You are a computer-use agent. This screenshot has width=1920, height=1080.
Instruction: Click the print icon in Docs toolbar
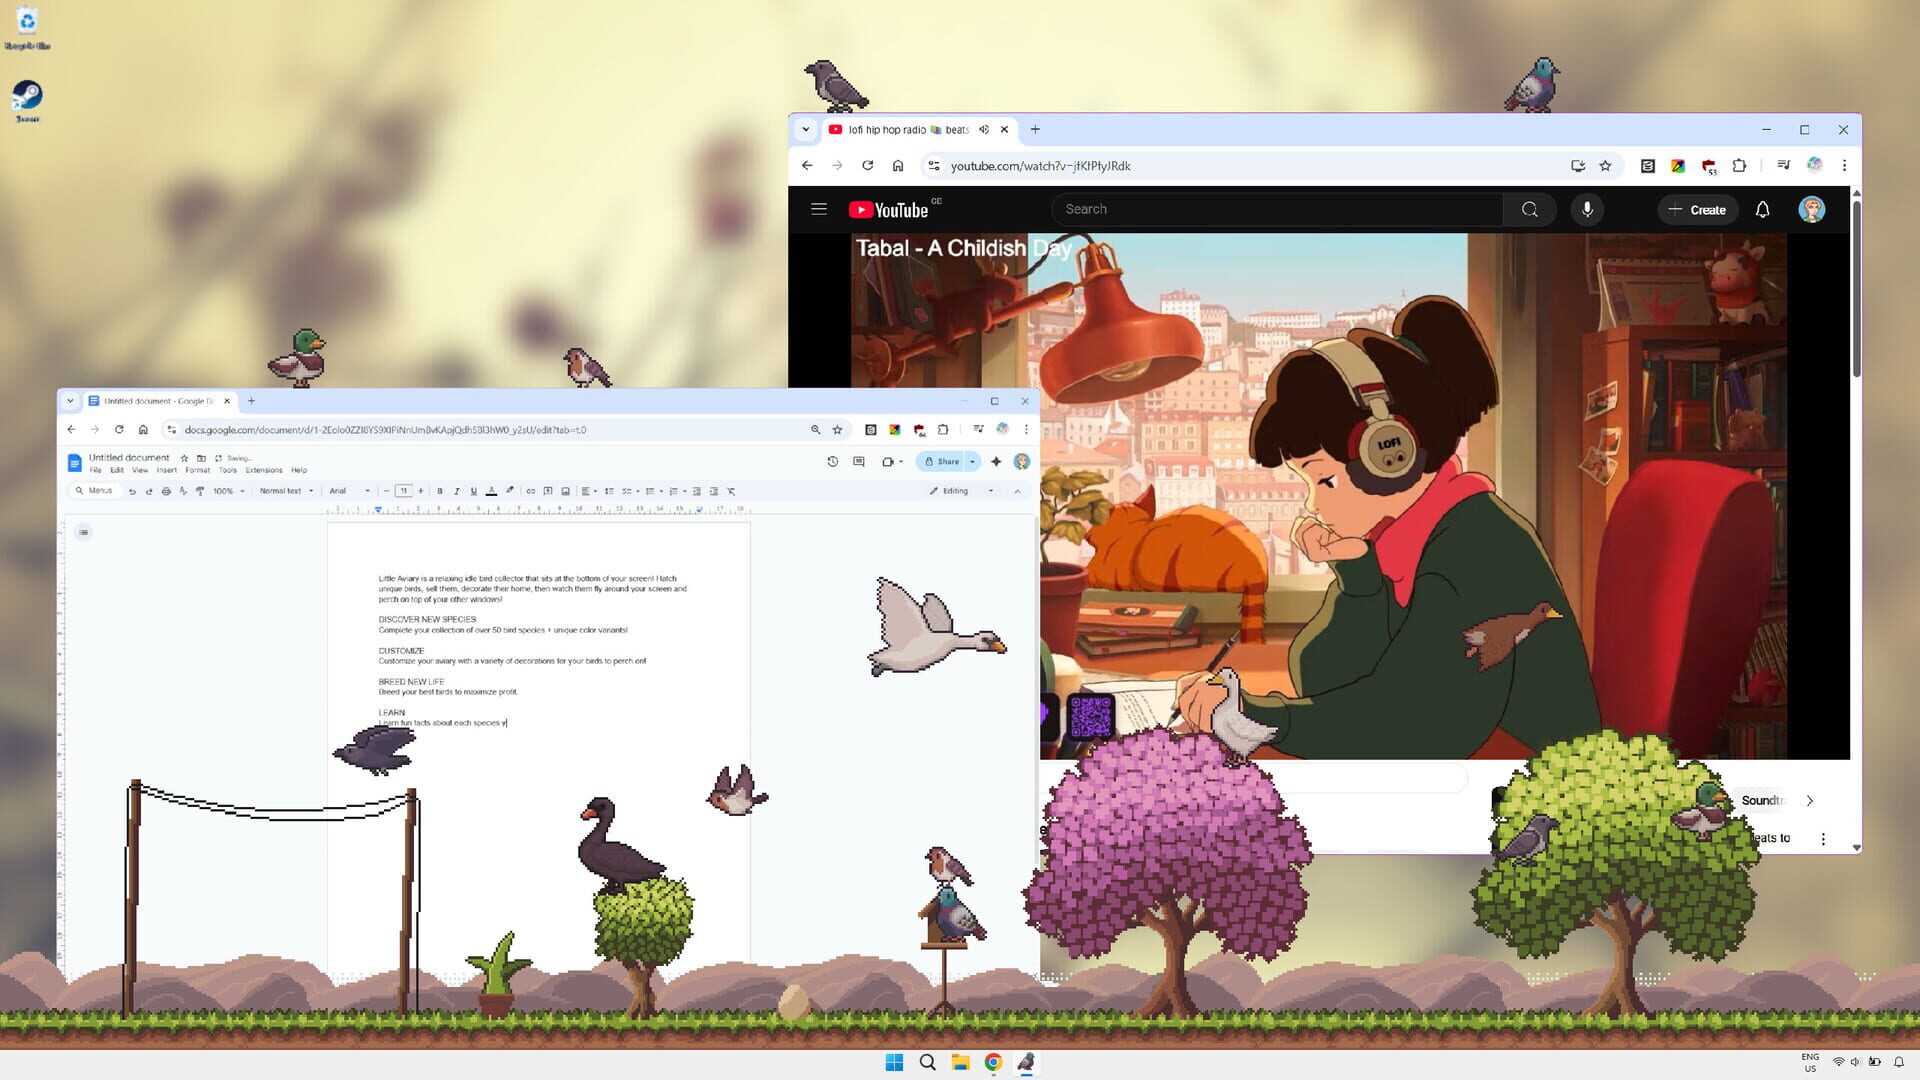(165, 491)
